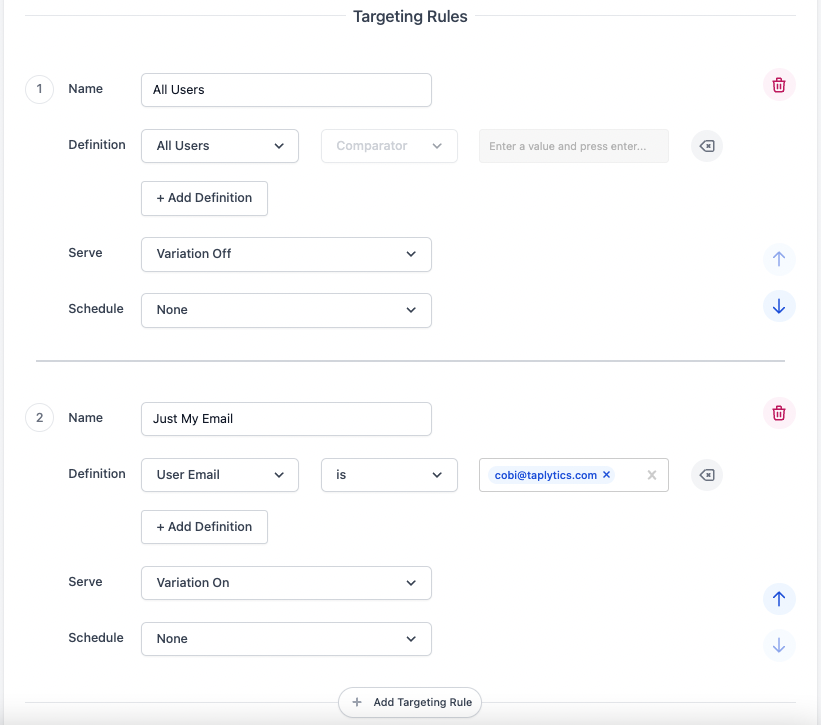The image size is (821, 725).
Task: Clear all values in email field
Action: (x=652, y=475)
